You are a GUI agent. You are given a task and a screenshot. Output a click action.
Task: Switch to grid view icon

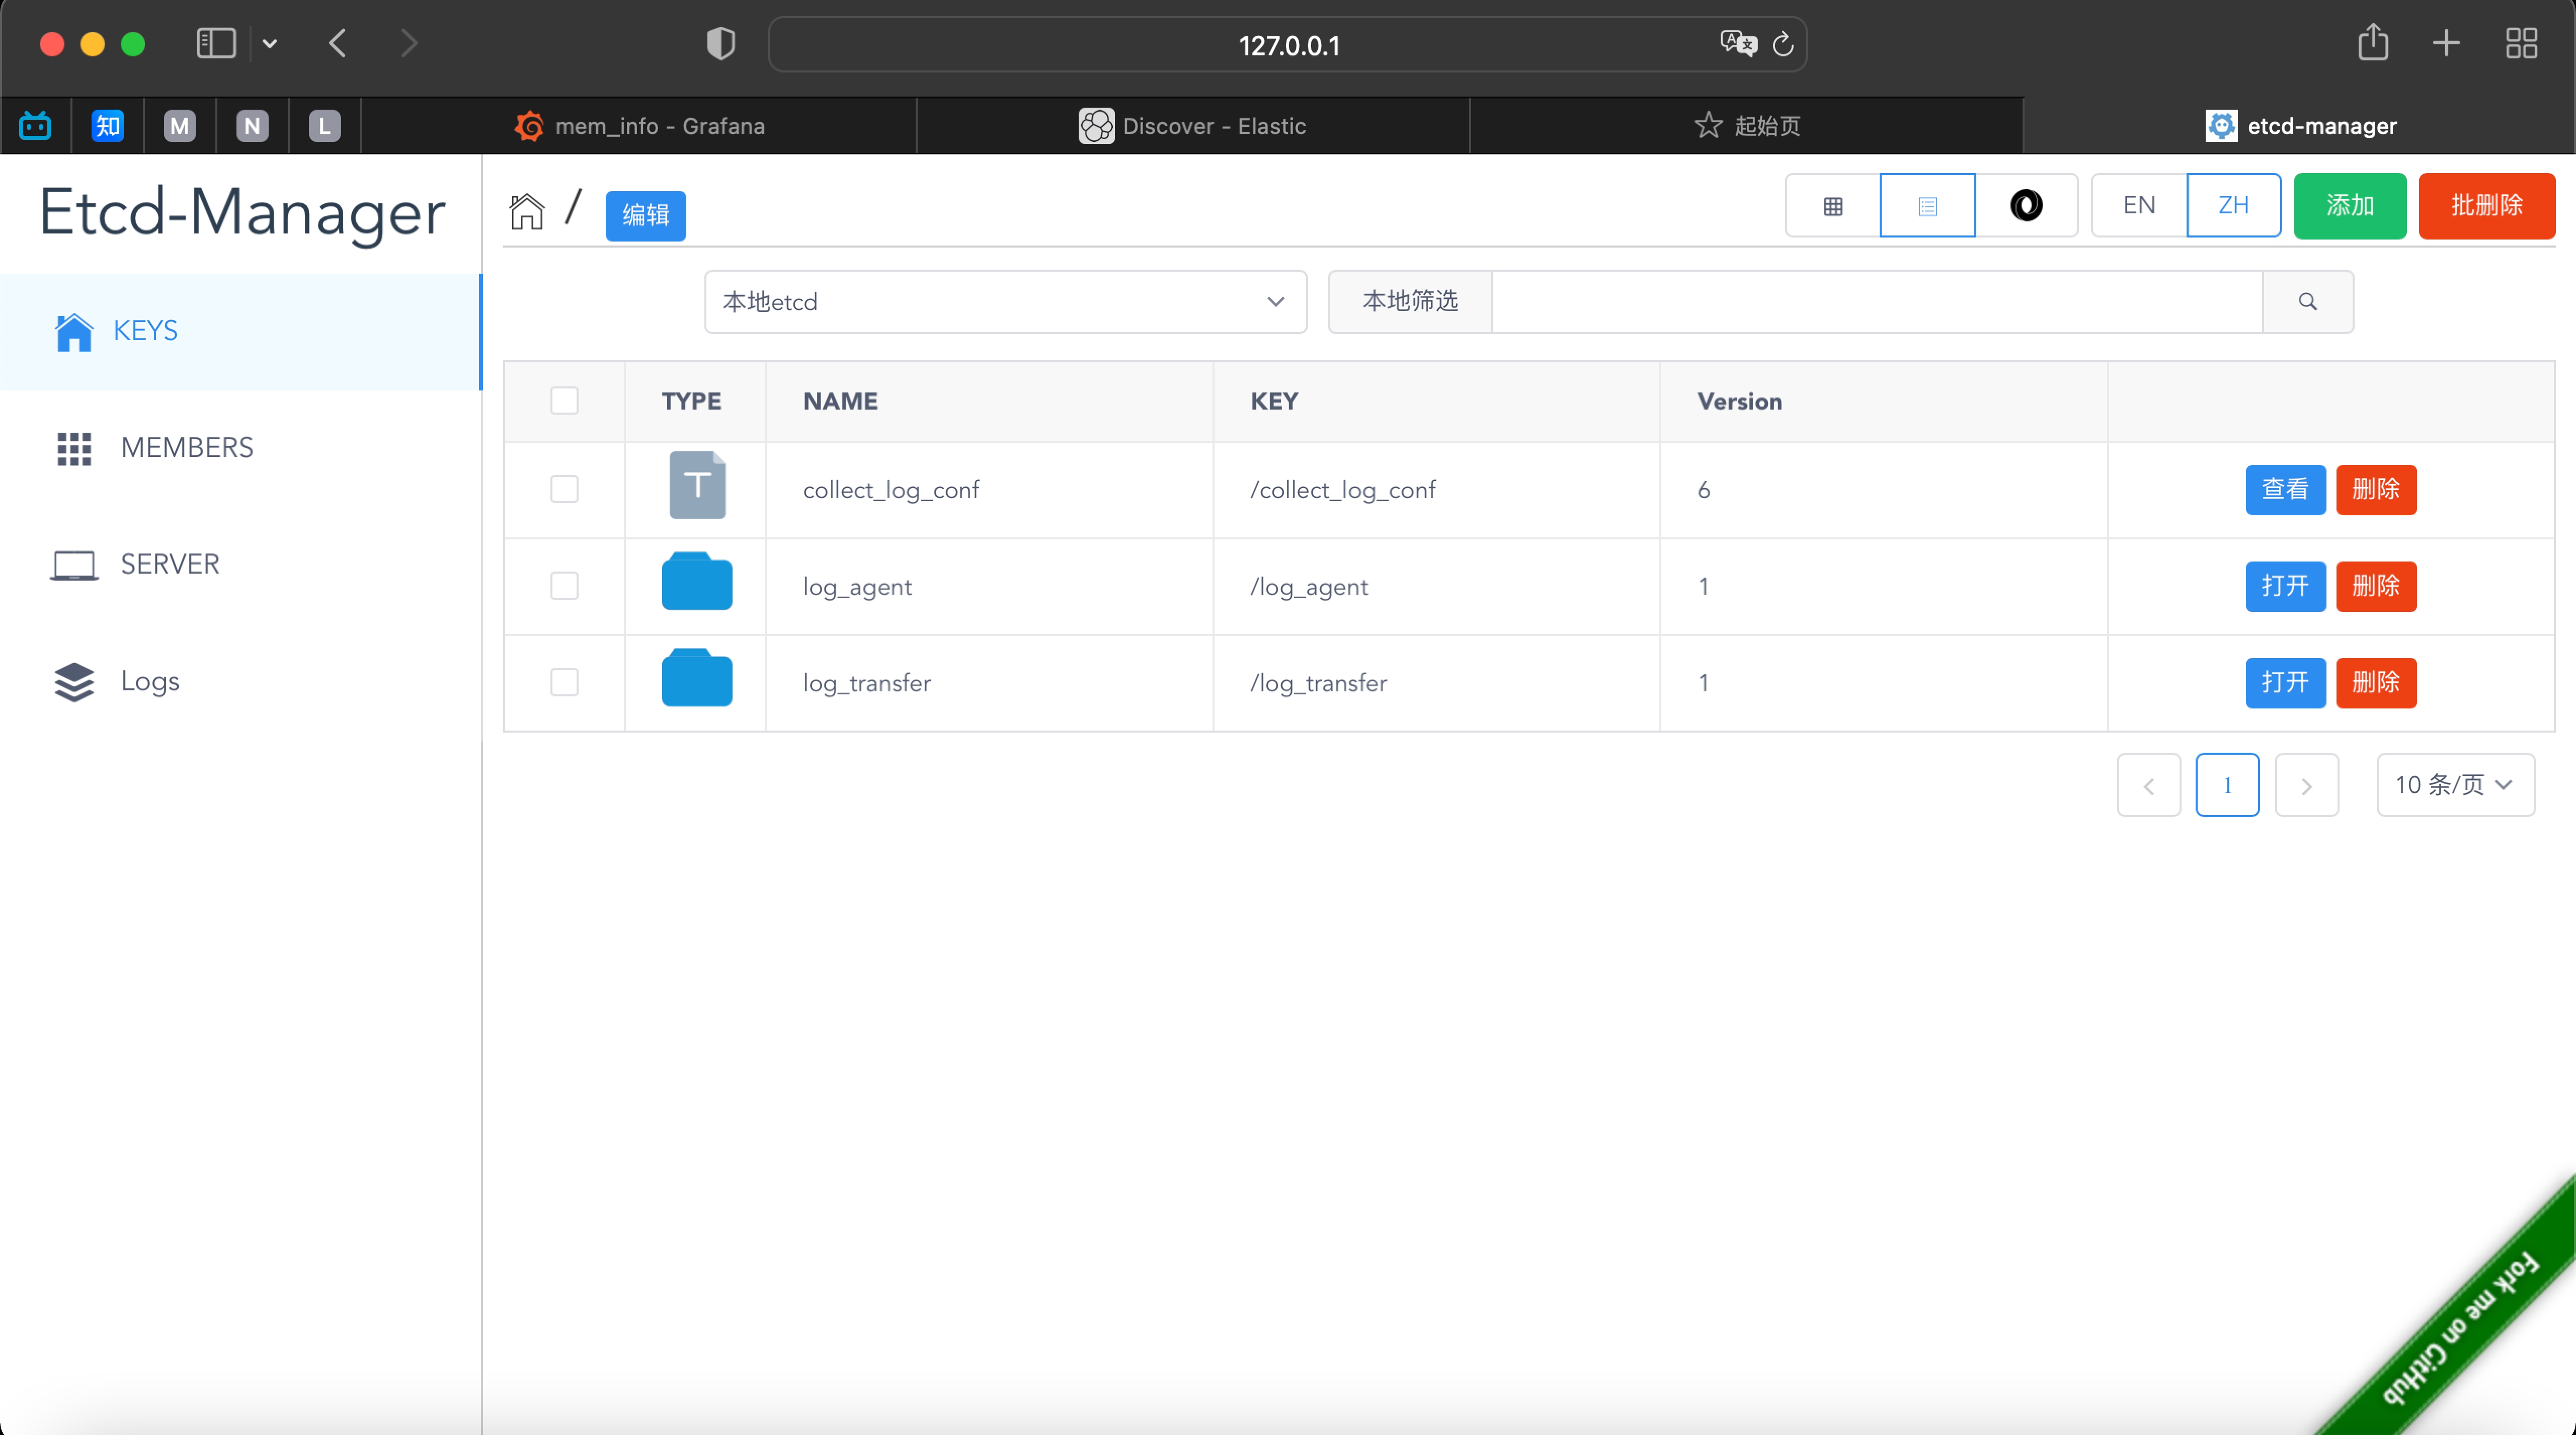[1832, 206]
